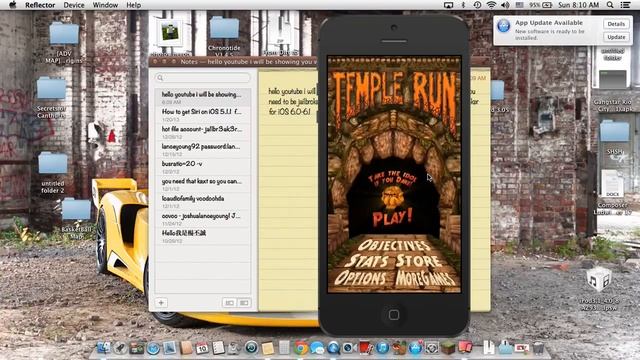The image size is (640, 360).
Task: Open STATS in Temple Run menu
Action: click(368, 261)
